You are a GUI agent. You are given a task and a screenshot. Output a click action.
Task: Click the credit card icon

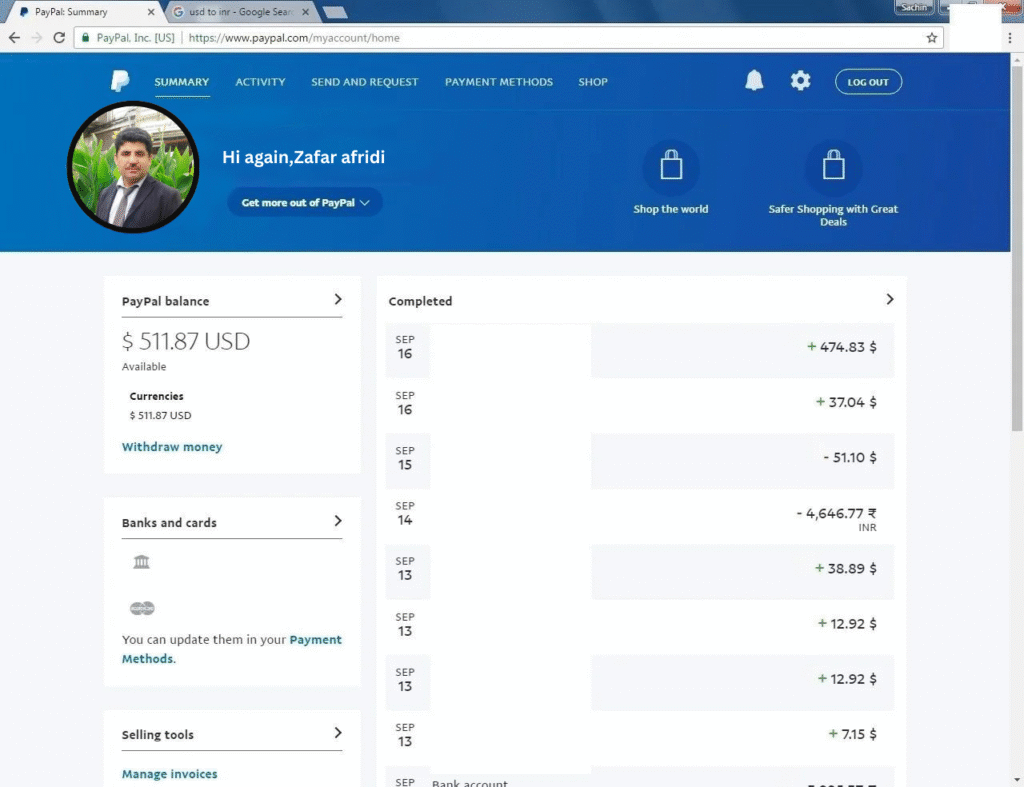point(142,608)
